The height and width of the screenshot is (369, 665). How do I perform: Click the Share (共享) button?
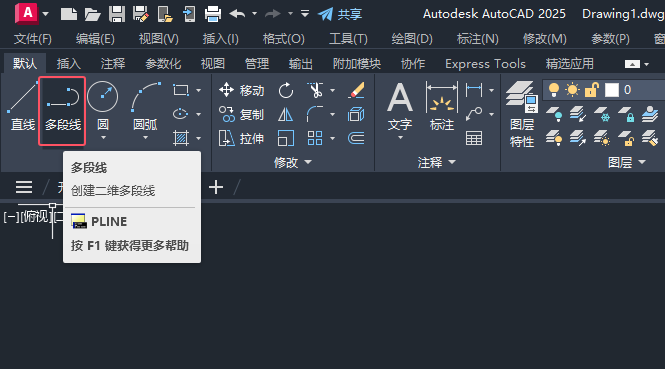339,14
